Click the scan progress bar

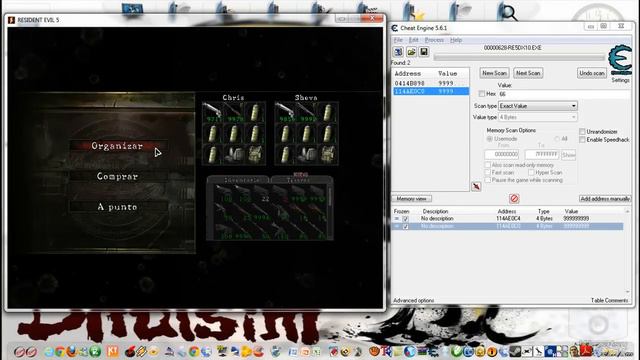pos(519,58)
